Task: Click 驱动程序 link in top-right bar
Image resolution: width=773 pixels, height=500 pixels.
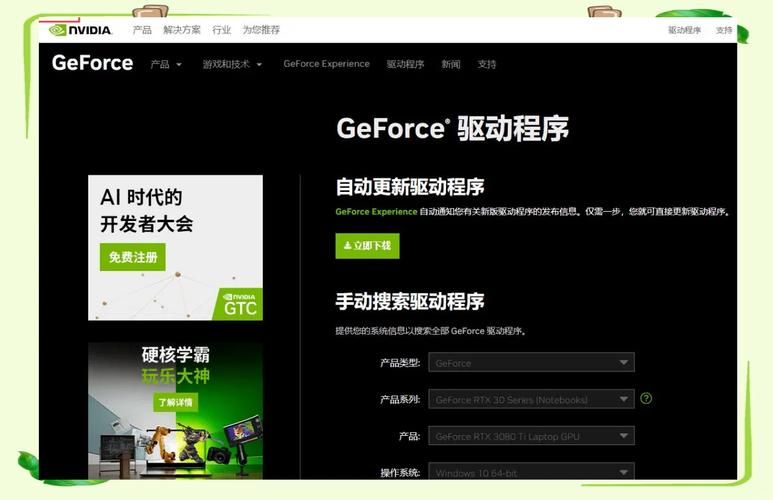Action: pyautogui.click(x=684, y=30)
